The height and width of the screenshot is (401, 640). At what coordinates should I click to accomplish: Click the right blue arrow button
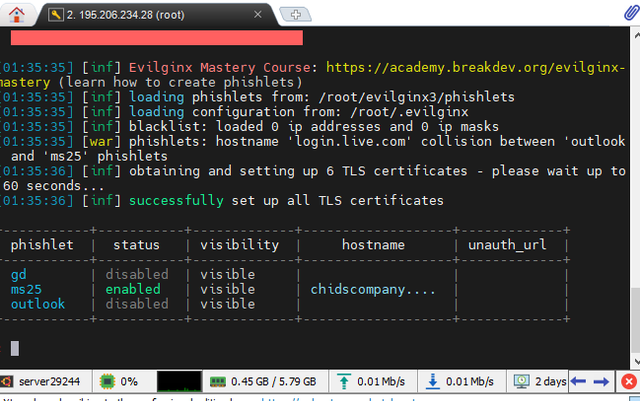[601, 381]
